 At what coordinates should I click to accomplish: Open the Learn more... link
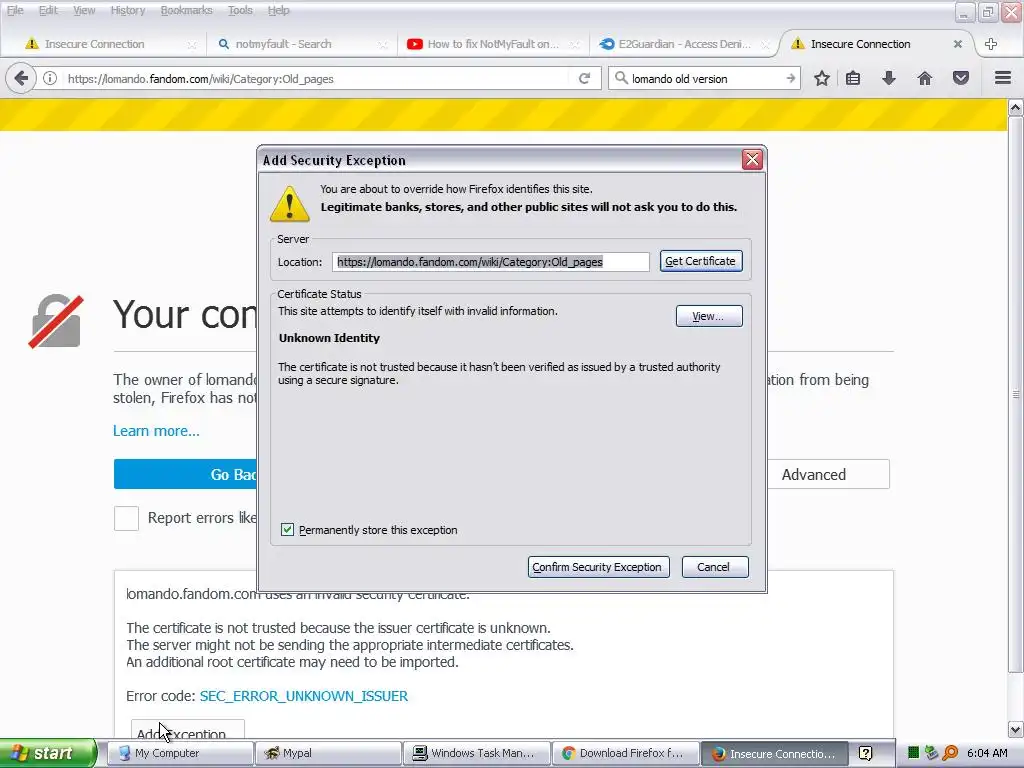click(x=156, y=431)
